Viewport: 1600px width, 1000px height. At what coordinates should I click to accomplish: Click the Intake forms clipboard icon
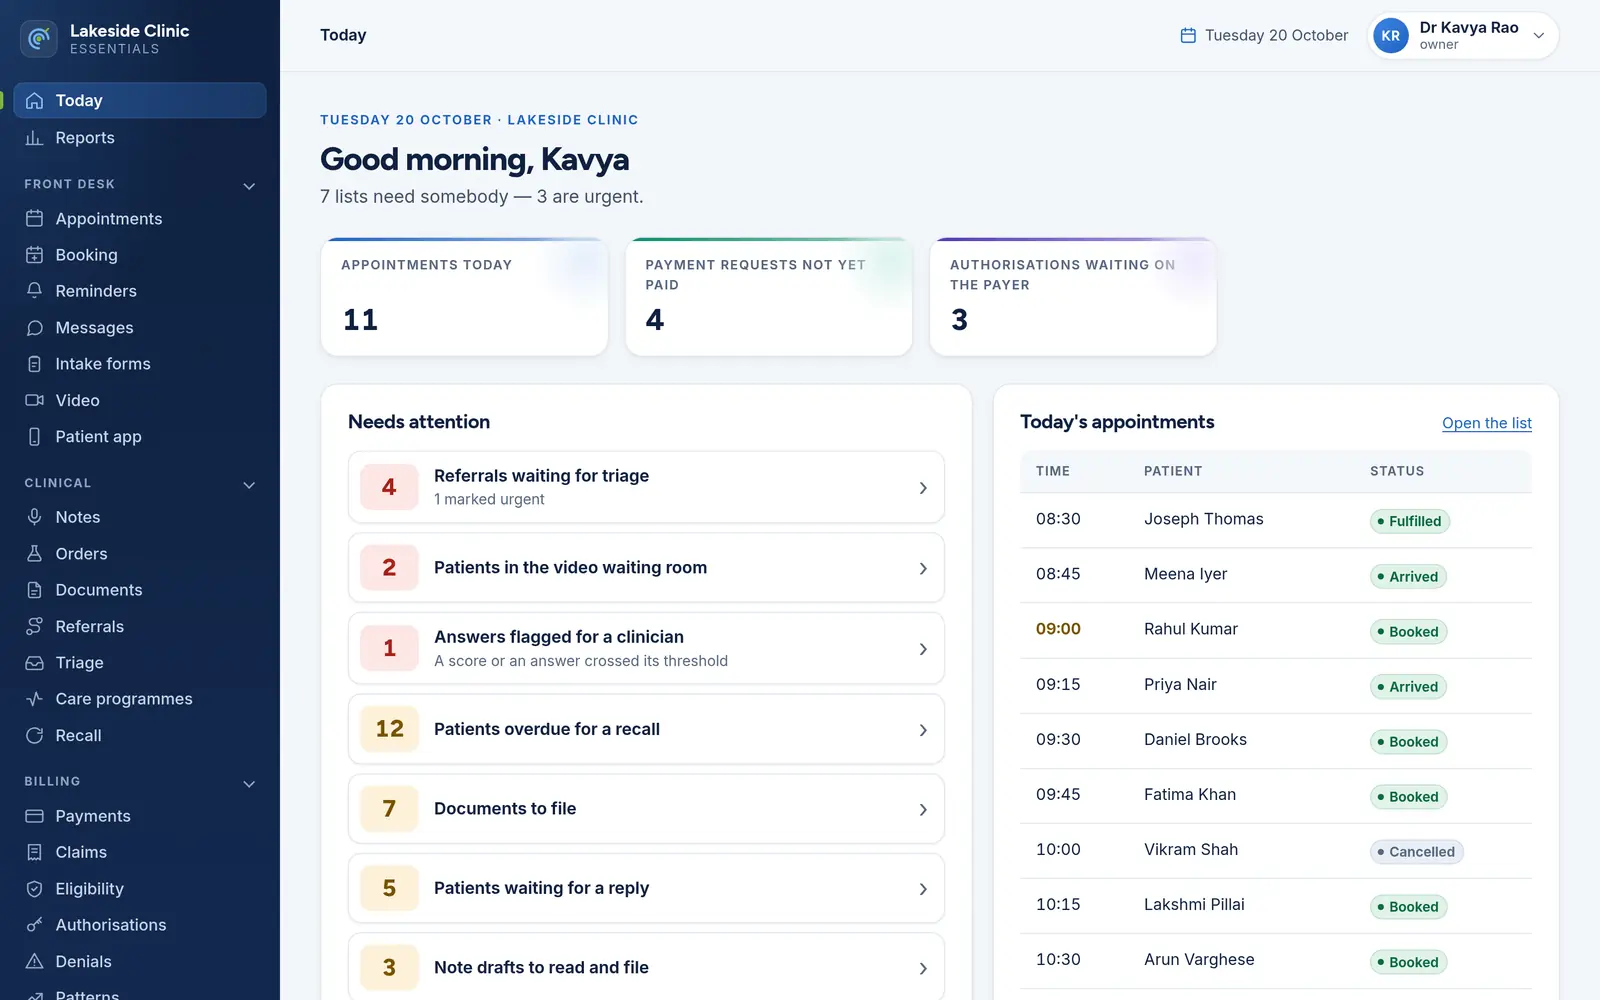coord(34,364)
